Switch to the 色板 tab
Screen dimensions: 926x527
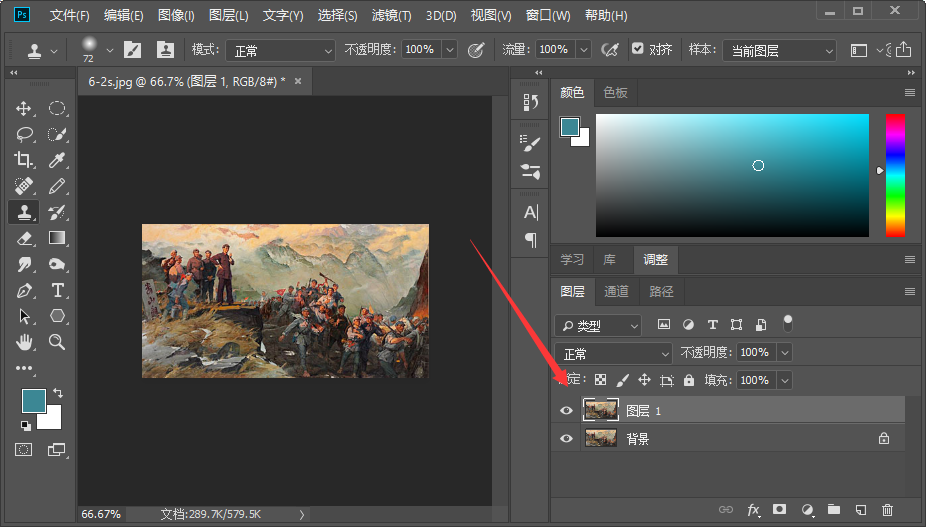[x=615, y=92]
